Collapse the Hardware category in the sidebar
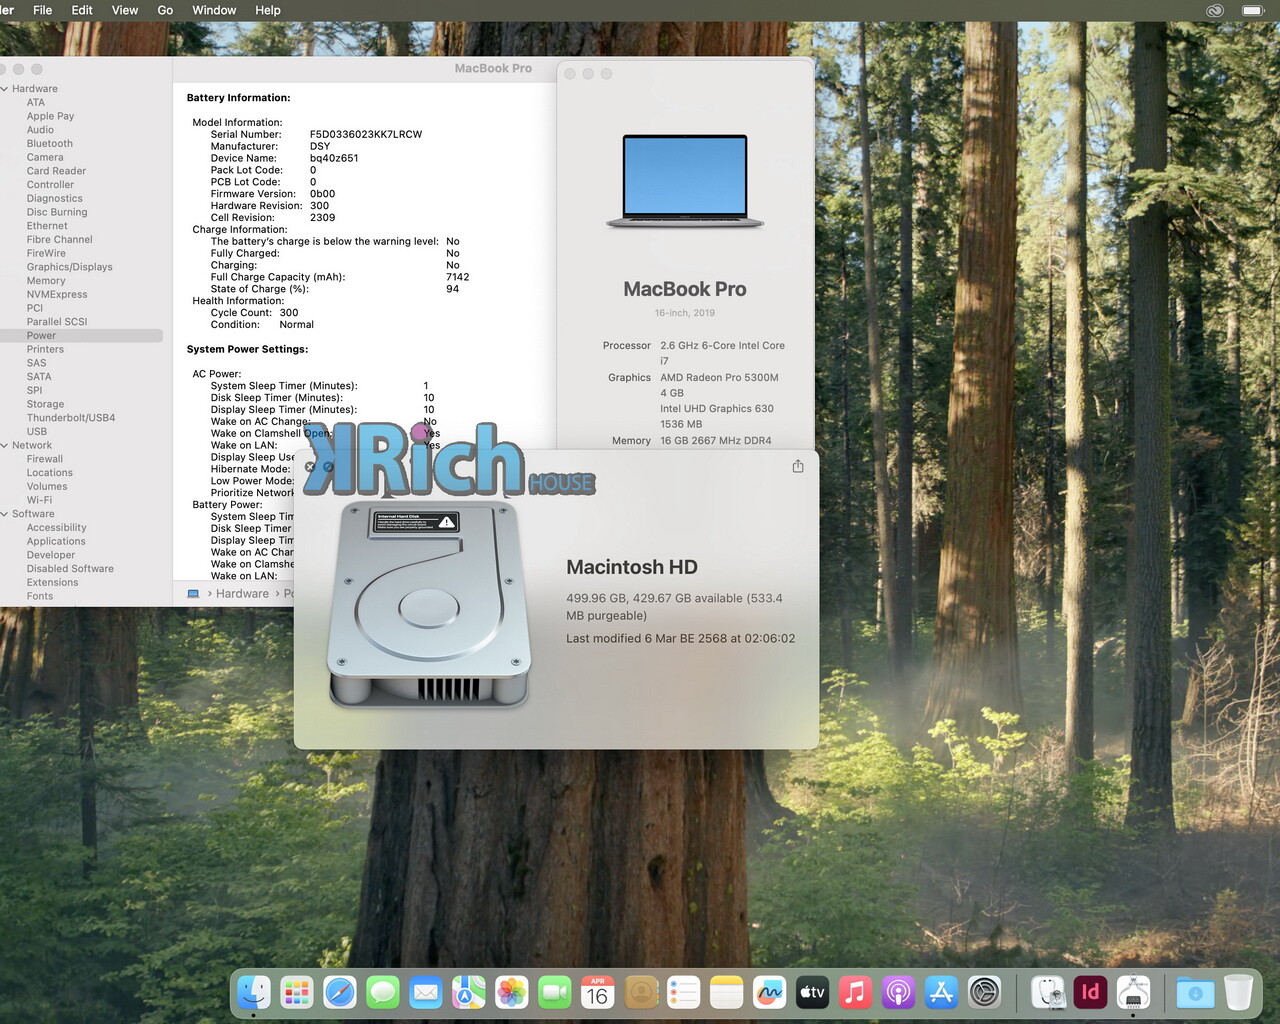 (x=5, y=89)
